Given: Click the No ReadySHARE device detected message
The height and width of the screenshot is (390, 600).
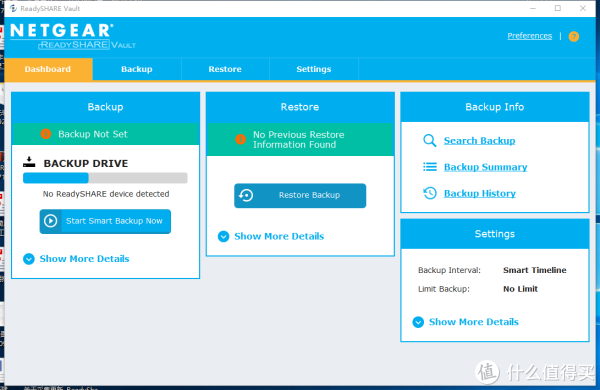Looking at the screenshot, I should click(106, 194).
